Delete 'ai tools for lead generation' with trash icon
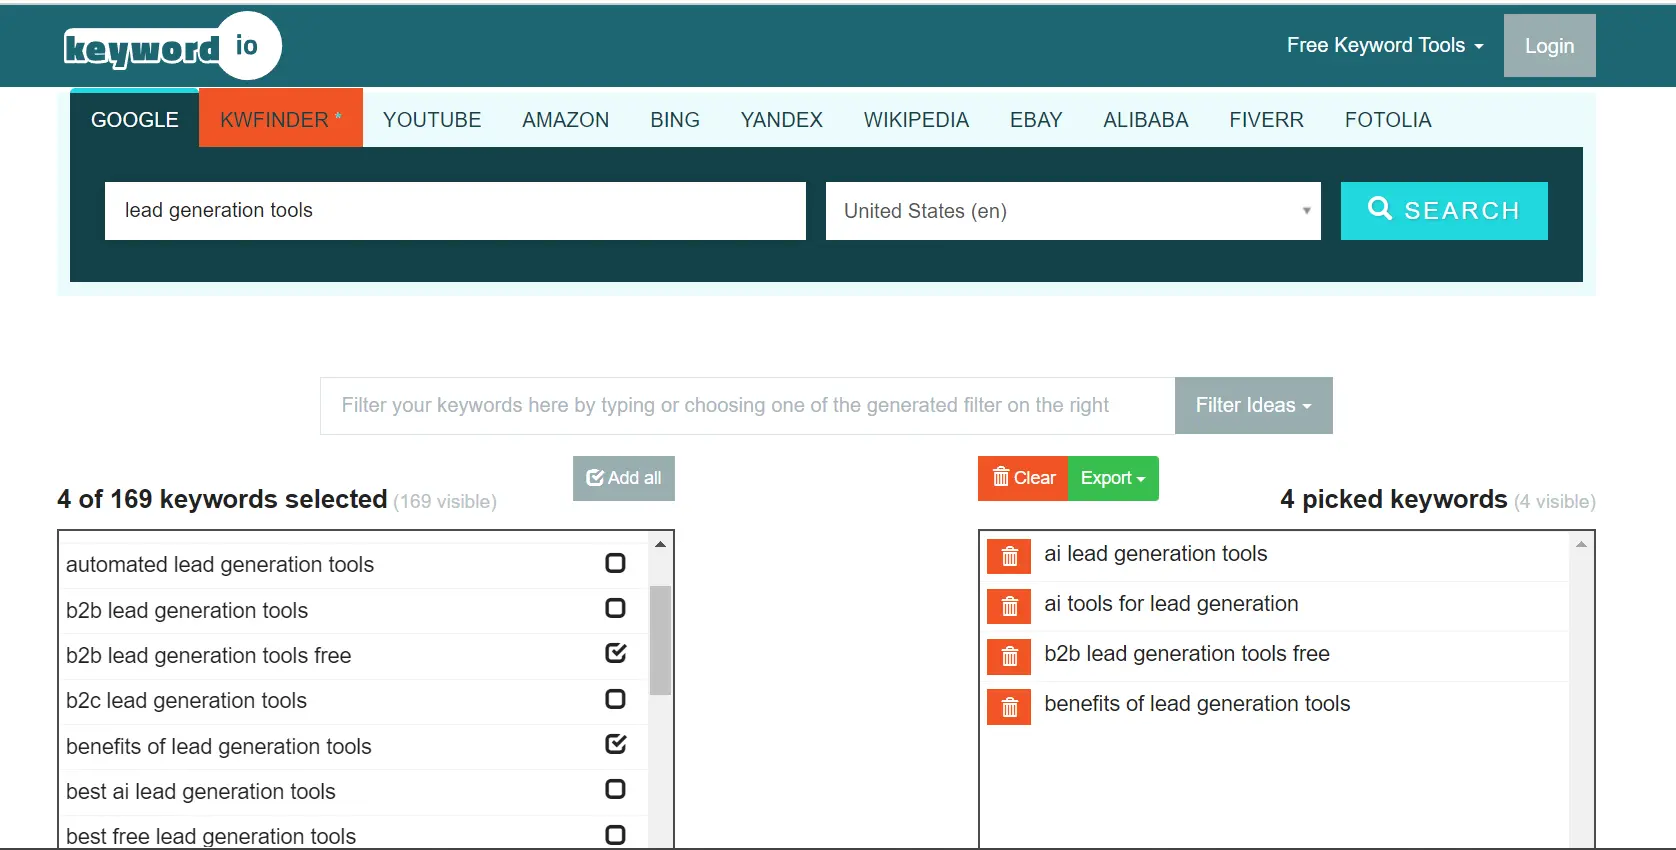The height and width of the screenshot is (850, 1676). pyautogui.click(x=1009, y=606)
